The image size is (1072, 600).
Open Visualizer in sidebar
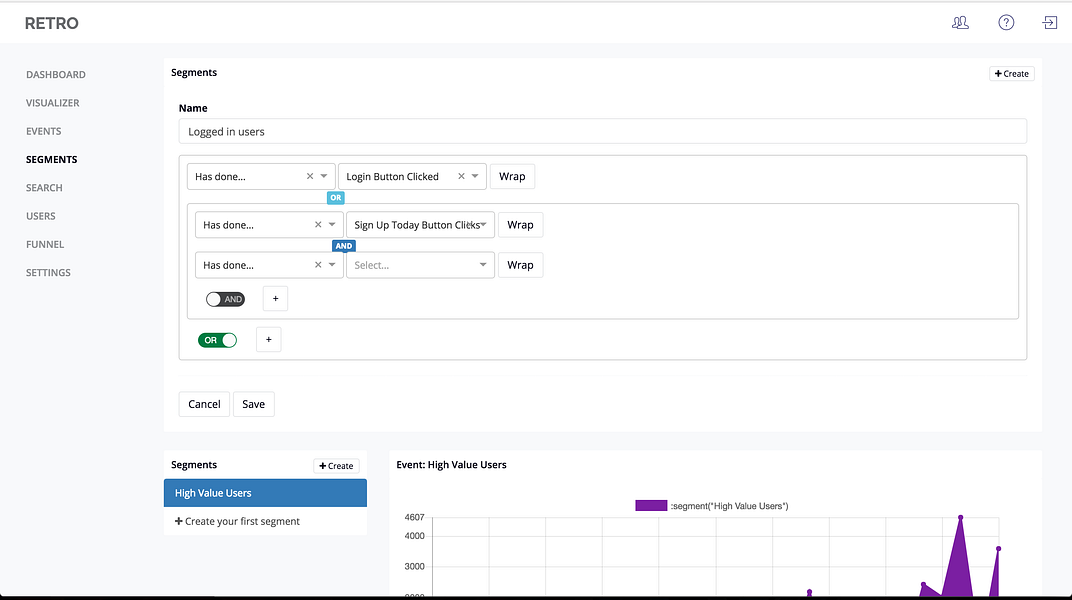pyautogui.click(x=53, y=103)
